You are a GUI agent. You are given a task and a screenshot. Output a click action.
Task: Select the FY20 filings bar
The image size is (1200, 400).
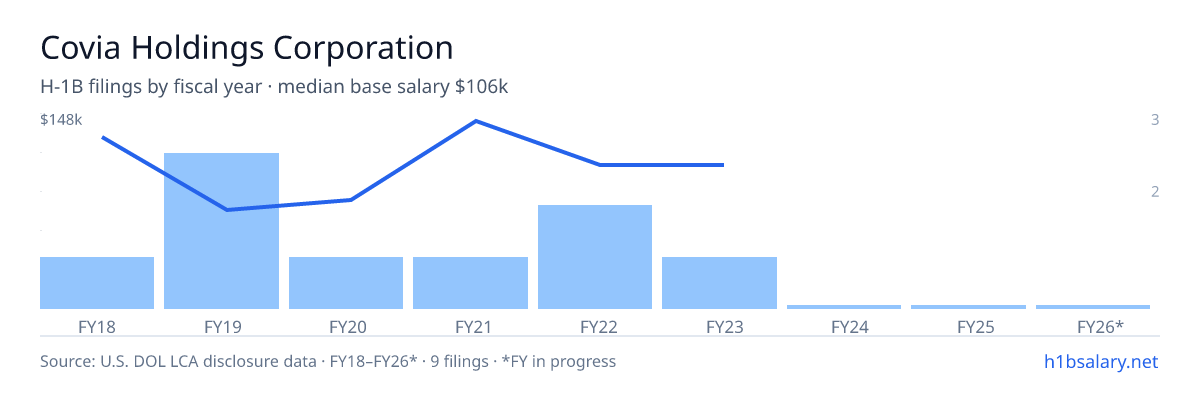click(x=346, y=283)
